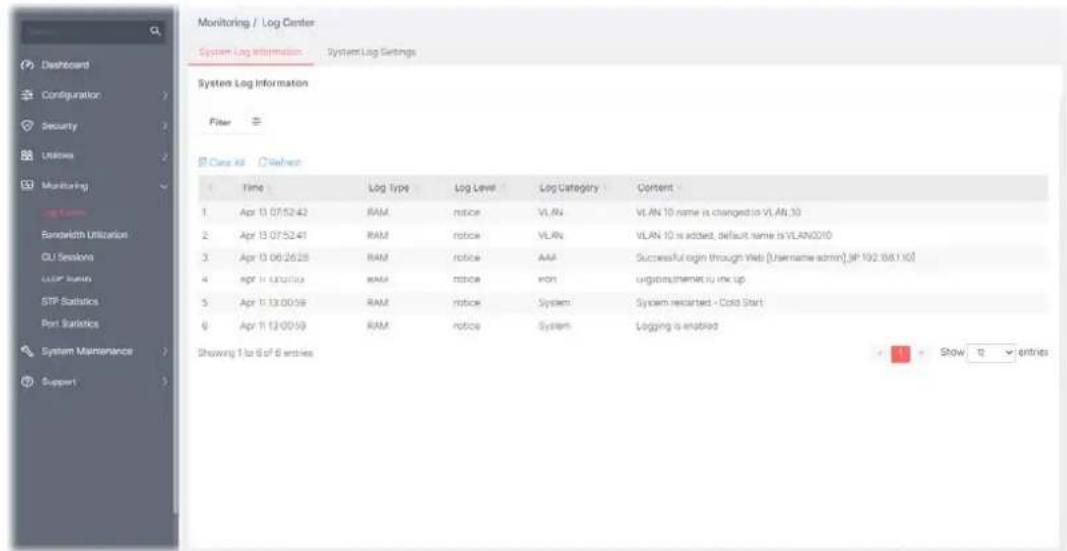1067x551 pixels.
Task: Click the Monitoring monitor icon
Action: (x=29, y=185)
